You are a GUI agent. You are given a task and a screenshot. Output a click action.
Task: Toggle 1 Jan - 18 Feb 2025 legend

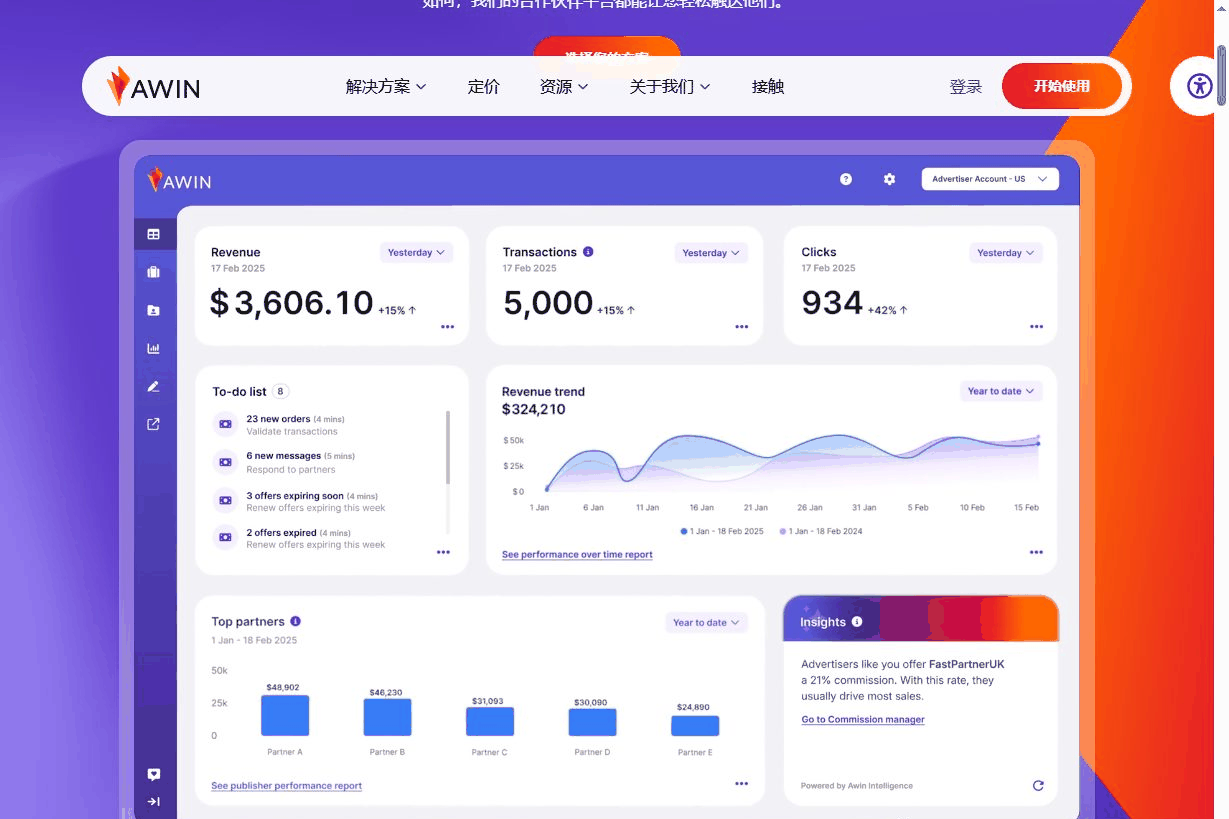[722, 531]
